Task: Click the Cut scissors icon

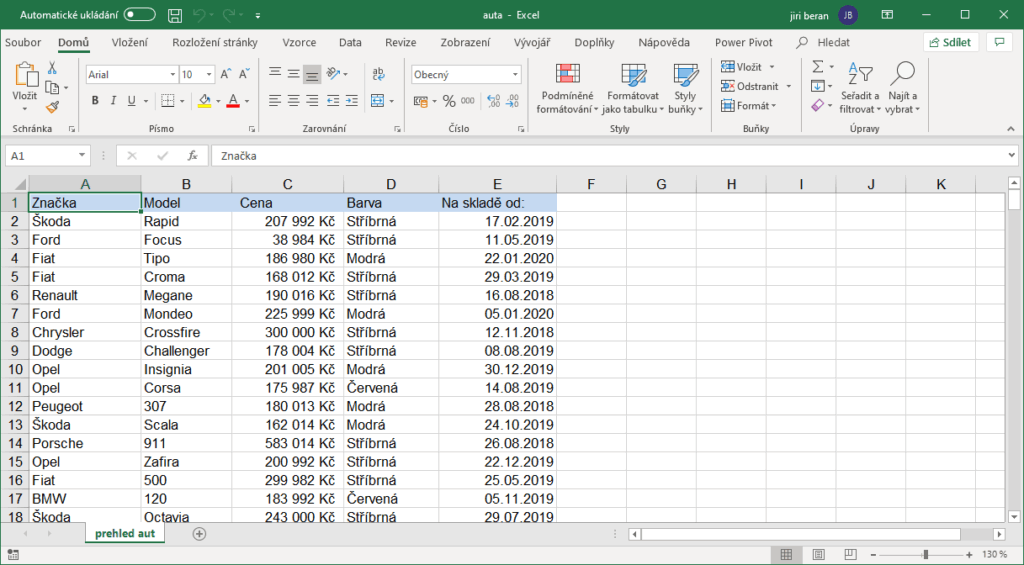Action: click(52, 68)
